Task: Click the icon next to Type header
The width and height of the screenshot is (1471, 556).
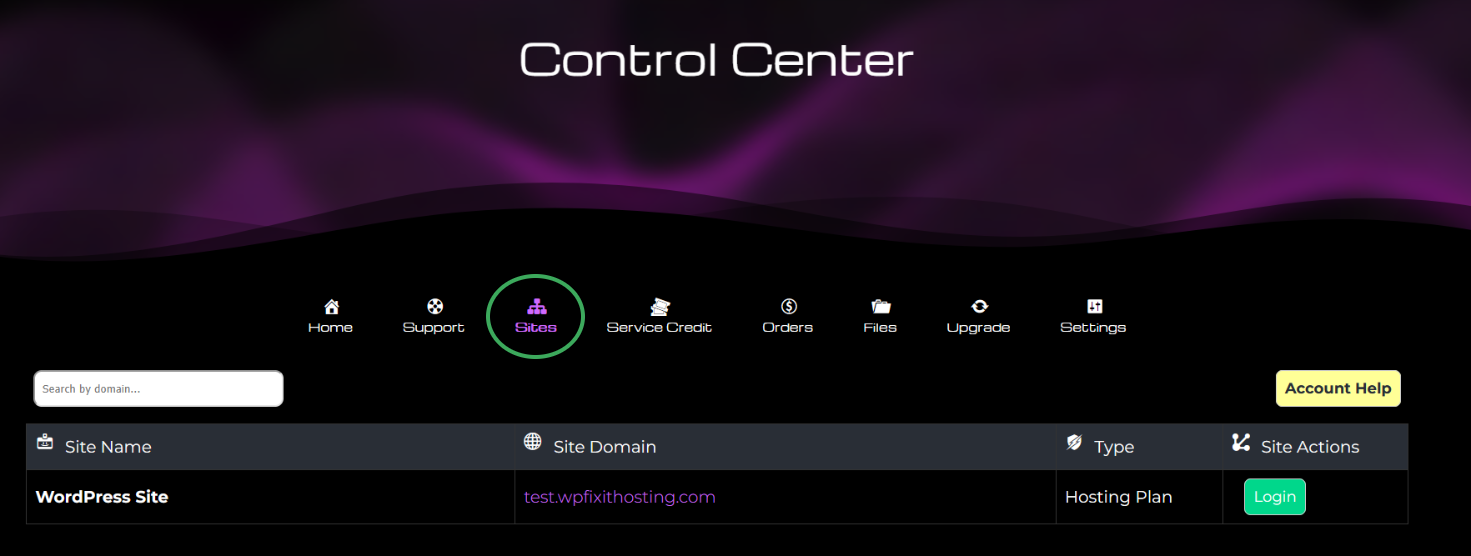Action: (1074, 441)
